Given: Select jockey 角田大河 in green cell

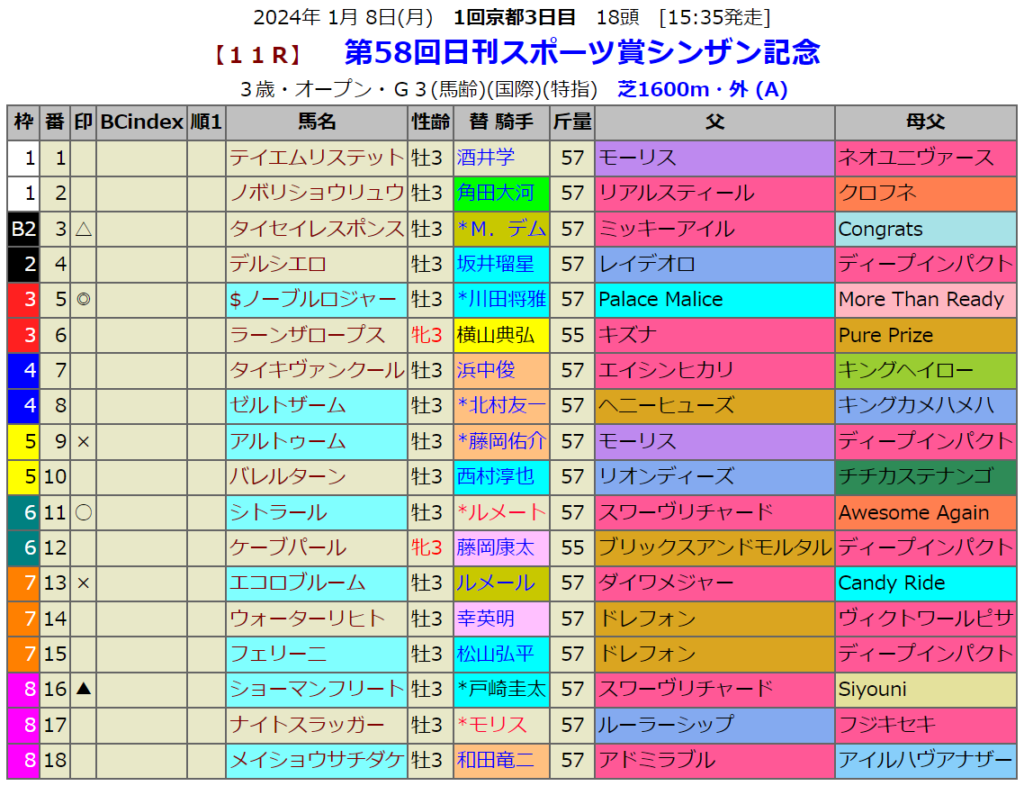Looking at the screenshot, I should point(495,193).
